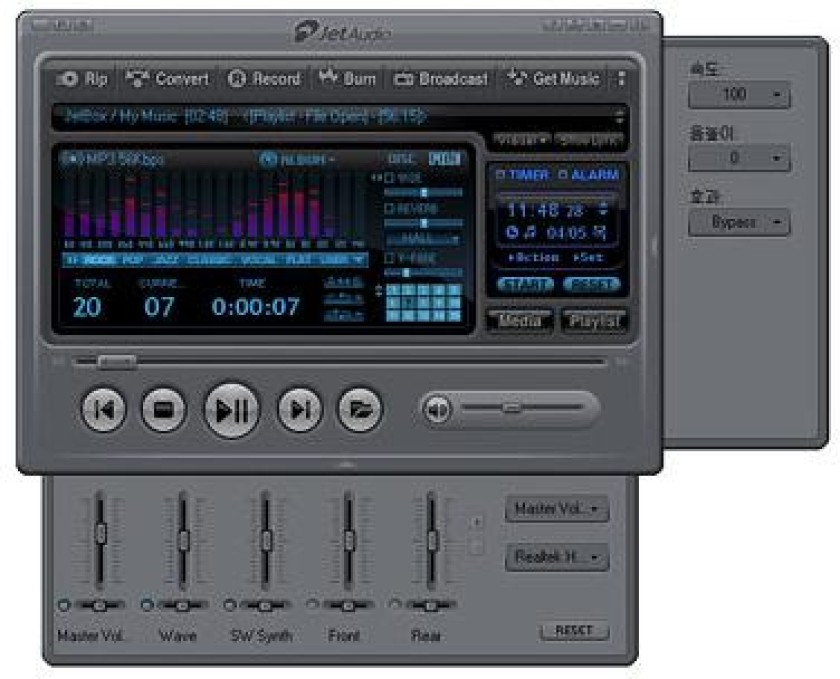Click the Play/Pause button
The width and height of the screenshot is (840, 679).
[x=231, y=410]
